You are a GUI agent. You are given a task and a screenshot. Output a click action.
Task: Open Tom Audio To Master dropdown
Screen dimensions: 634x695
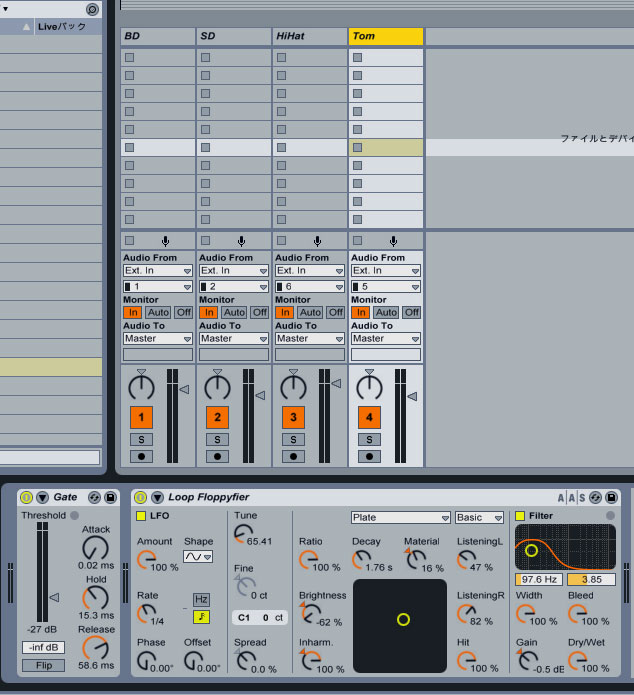[x=386, y=339]
